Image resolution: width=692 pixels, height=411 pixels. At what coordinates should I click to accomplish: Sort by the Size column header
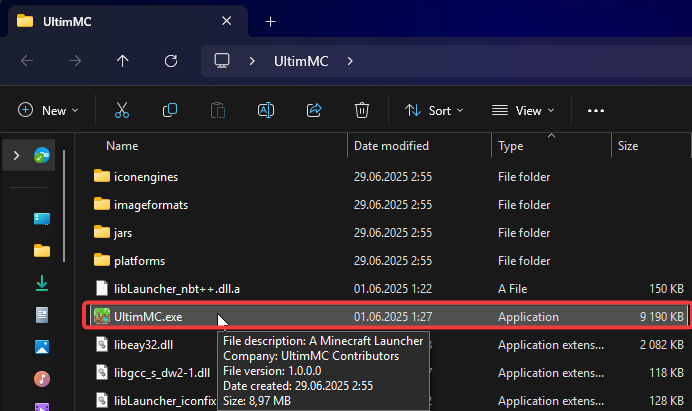628,146
